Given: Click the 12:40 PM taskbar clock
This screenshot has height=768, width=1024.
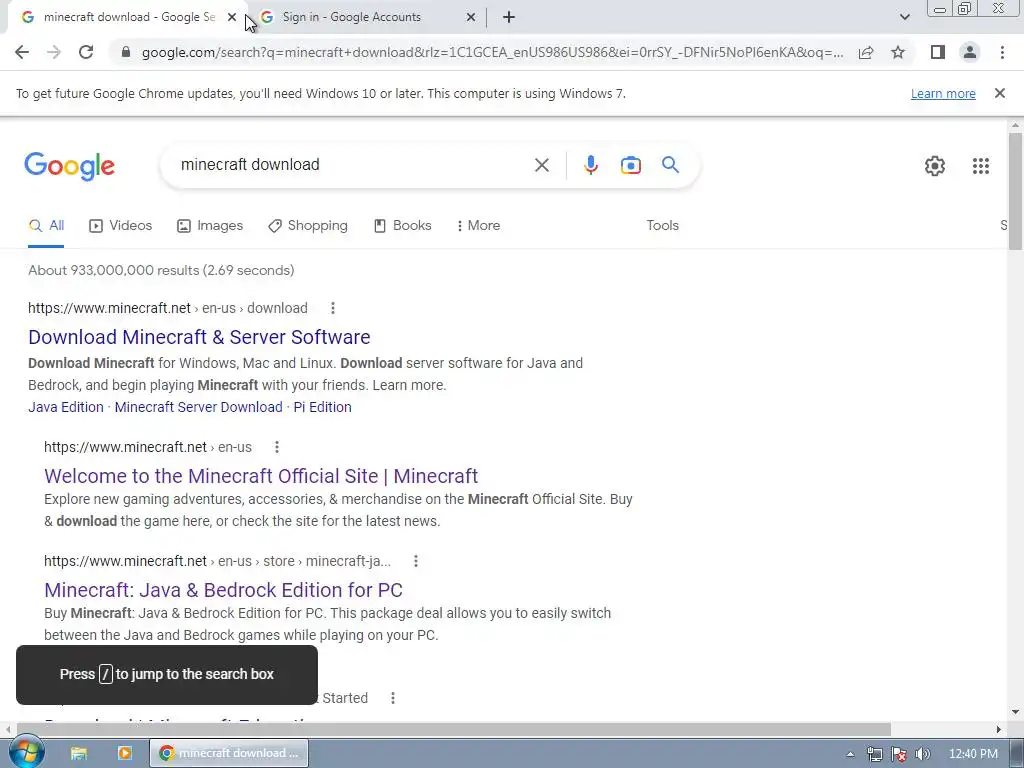Looking at the screenshot, I should pyautogui.click(x=973, y=754).
